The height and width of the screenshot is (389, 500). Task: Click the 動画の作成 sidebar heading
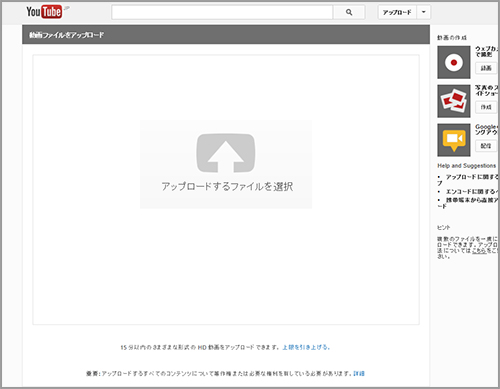(x=452, y=38)
